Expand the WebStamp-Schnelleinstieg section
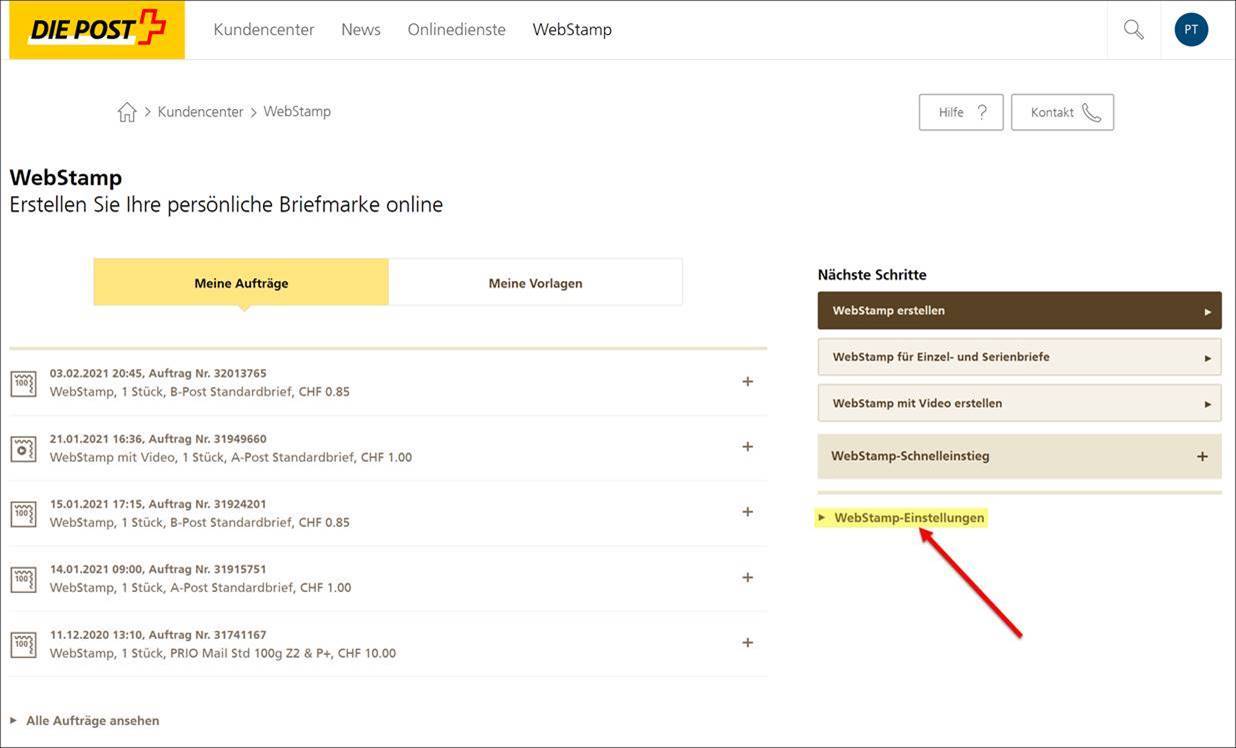This screenshot has height=748, width=1236. (x=1019, y=456)
